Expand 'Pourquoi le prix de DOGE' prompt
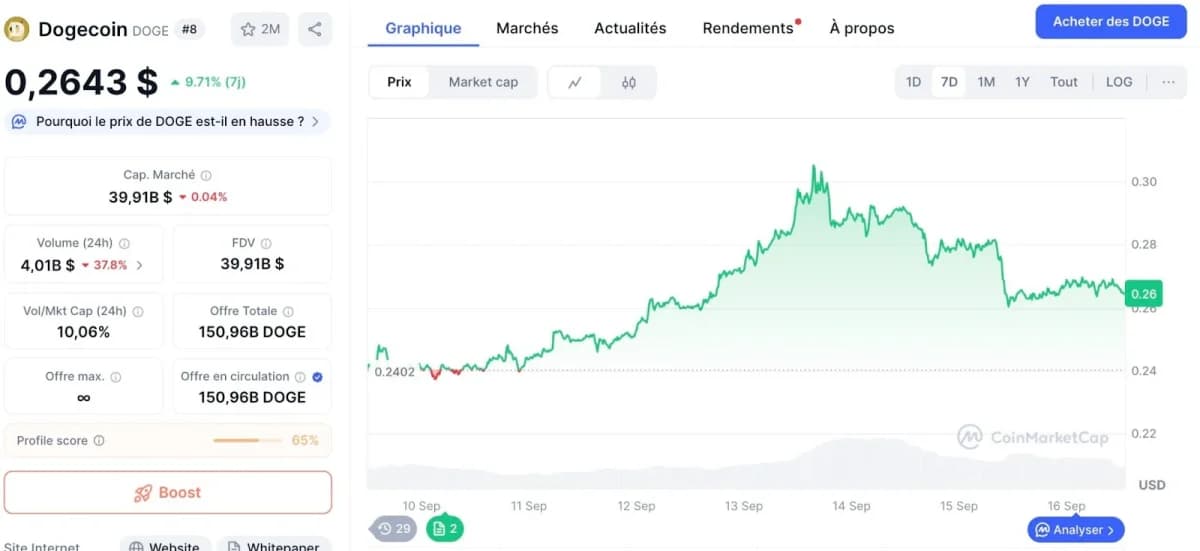 [x=168, y=122]
